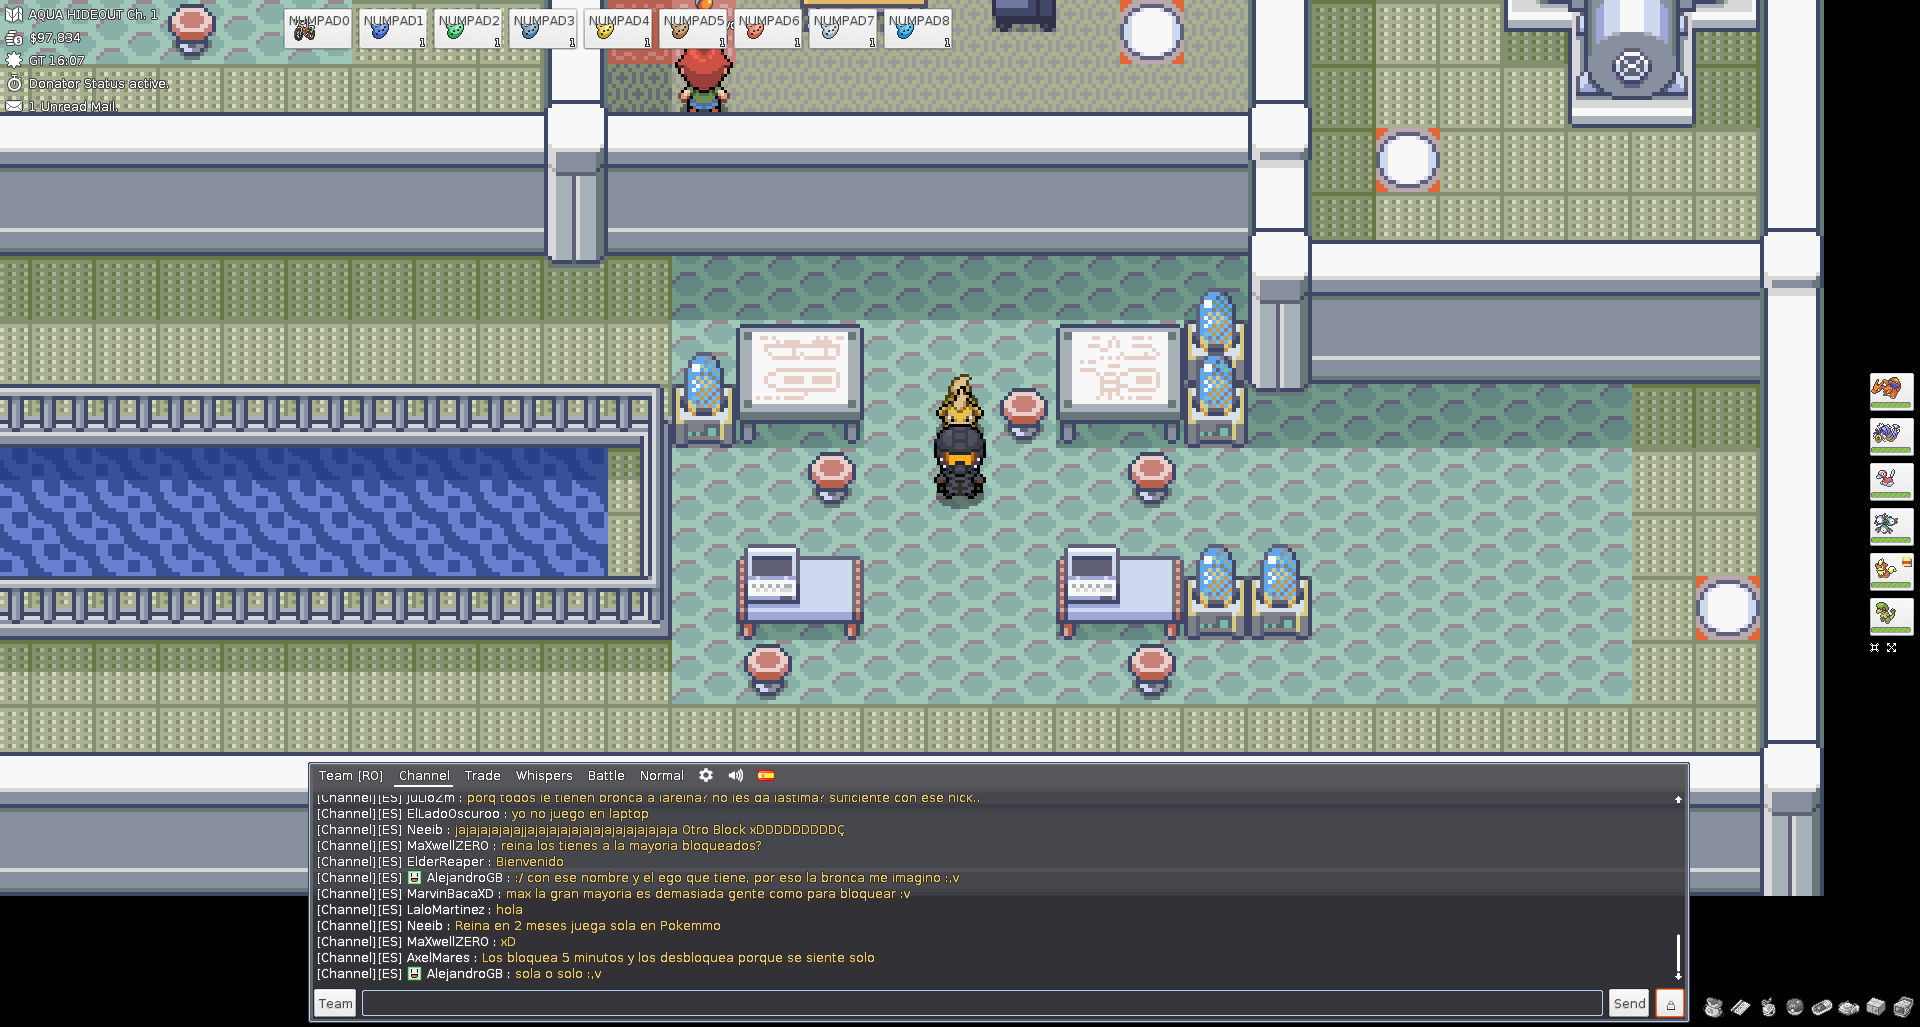This screenshot has height=1027, width=1920.
Task: Select the Porygon party slot
Action: (x=1891, y=481)
